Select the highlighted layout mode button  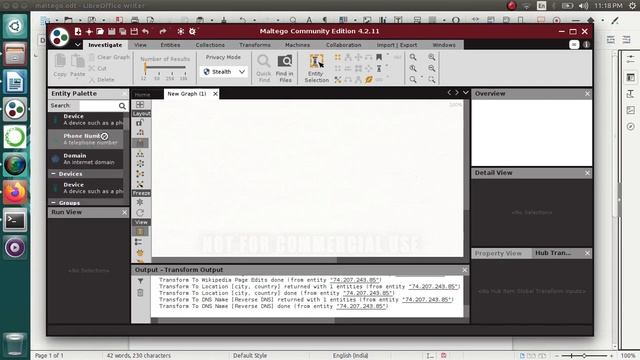coord(140,143)
